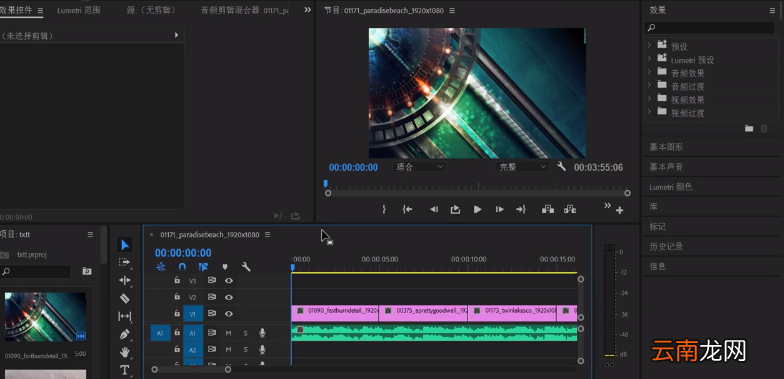Select the Ripple Edit tool
This screenshot has height=379, width=784.
tap(124, 280)
